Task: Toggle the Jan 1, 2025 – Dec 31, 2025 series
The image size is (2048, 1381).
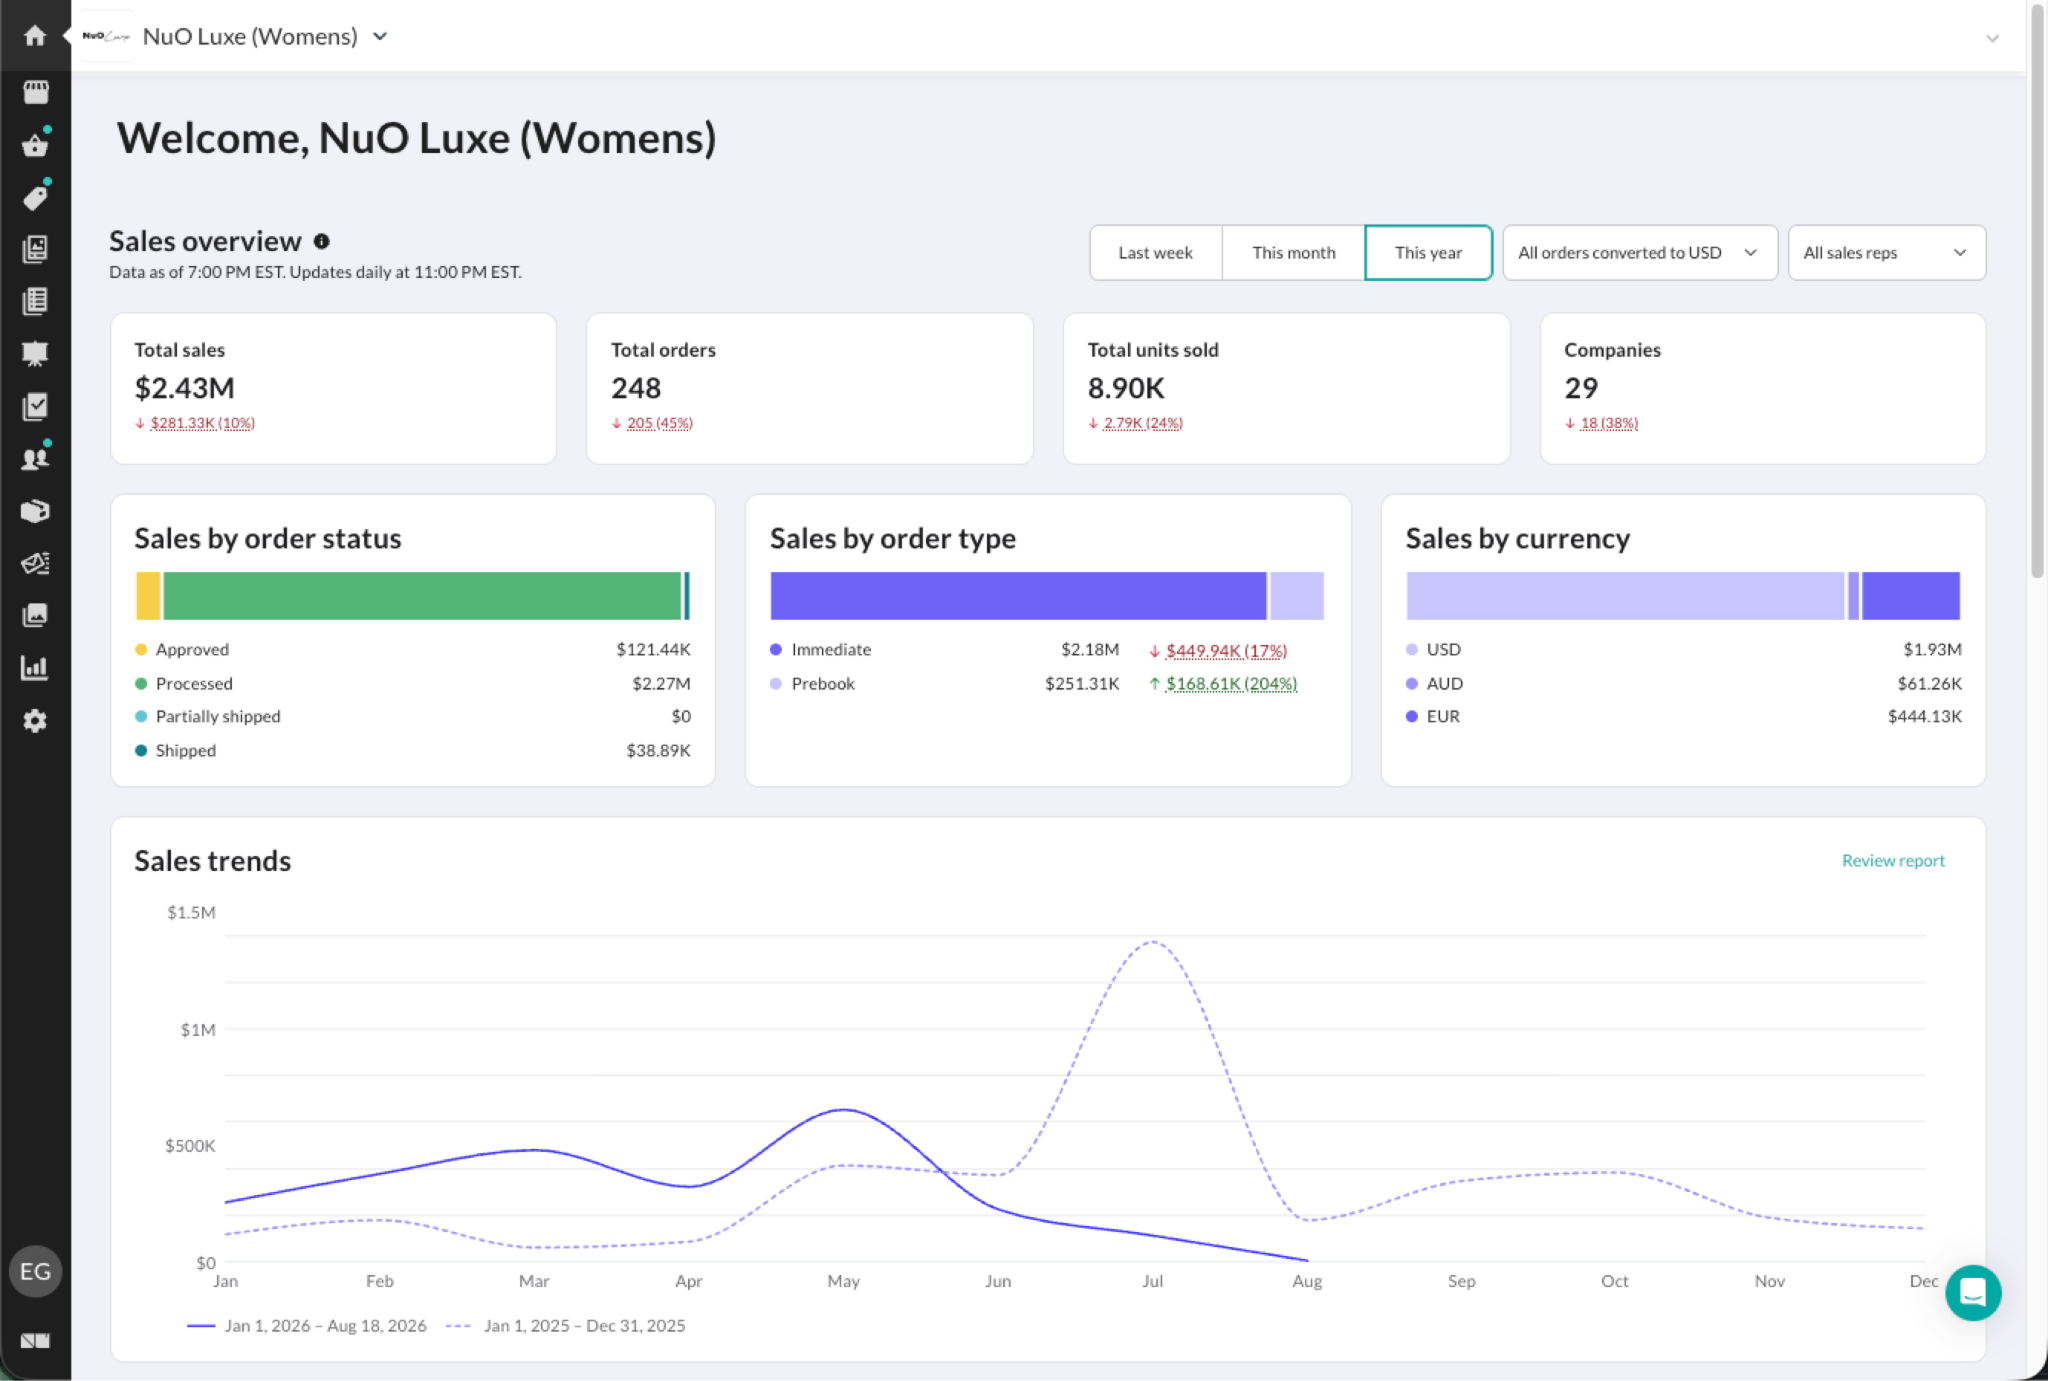Action: click(x=566, y=1326)
